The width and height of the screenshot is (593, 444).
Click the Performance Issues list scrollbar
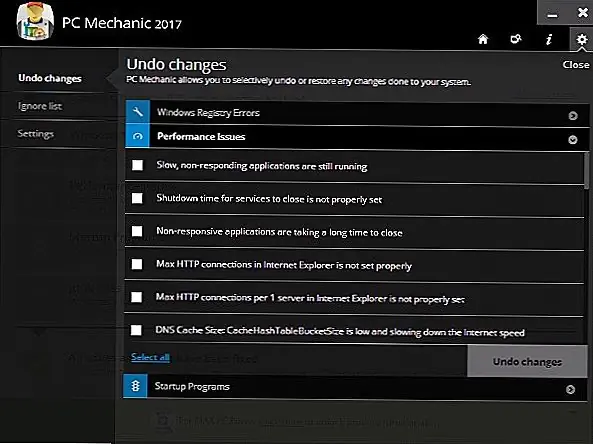pos(587,170)
